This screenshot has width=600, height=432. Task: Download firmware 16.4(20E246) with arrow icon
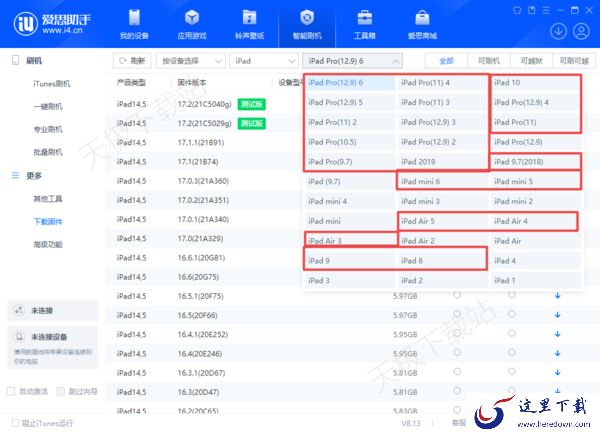point(558,353)
